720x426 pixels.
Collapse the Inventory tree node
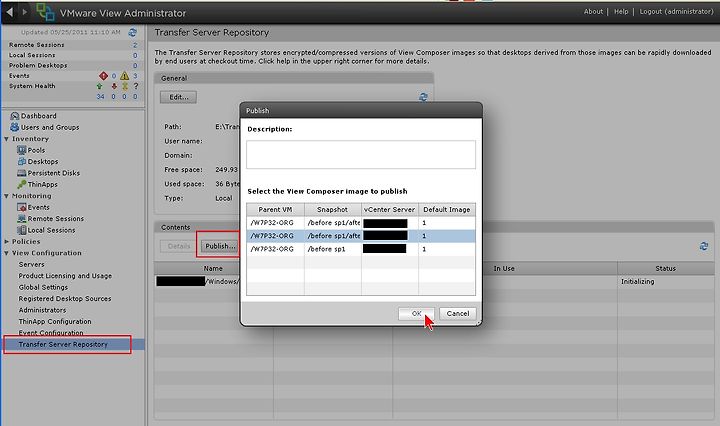pos(6,139)
